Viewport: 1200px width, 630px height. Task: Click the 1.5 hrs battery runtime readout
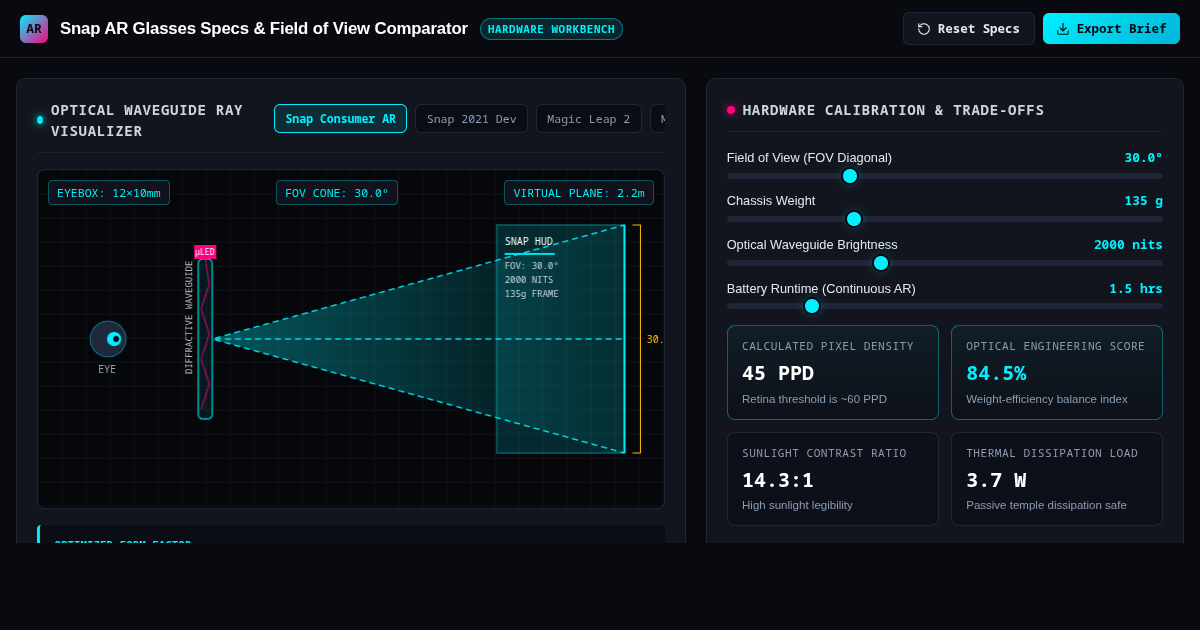[1135, 288]
